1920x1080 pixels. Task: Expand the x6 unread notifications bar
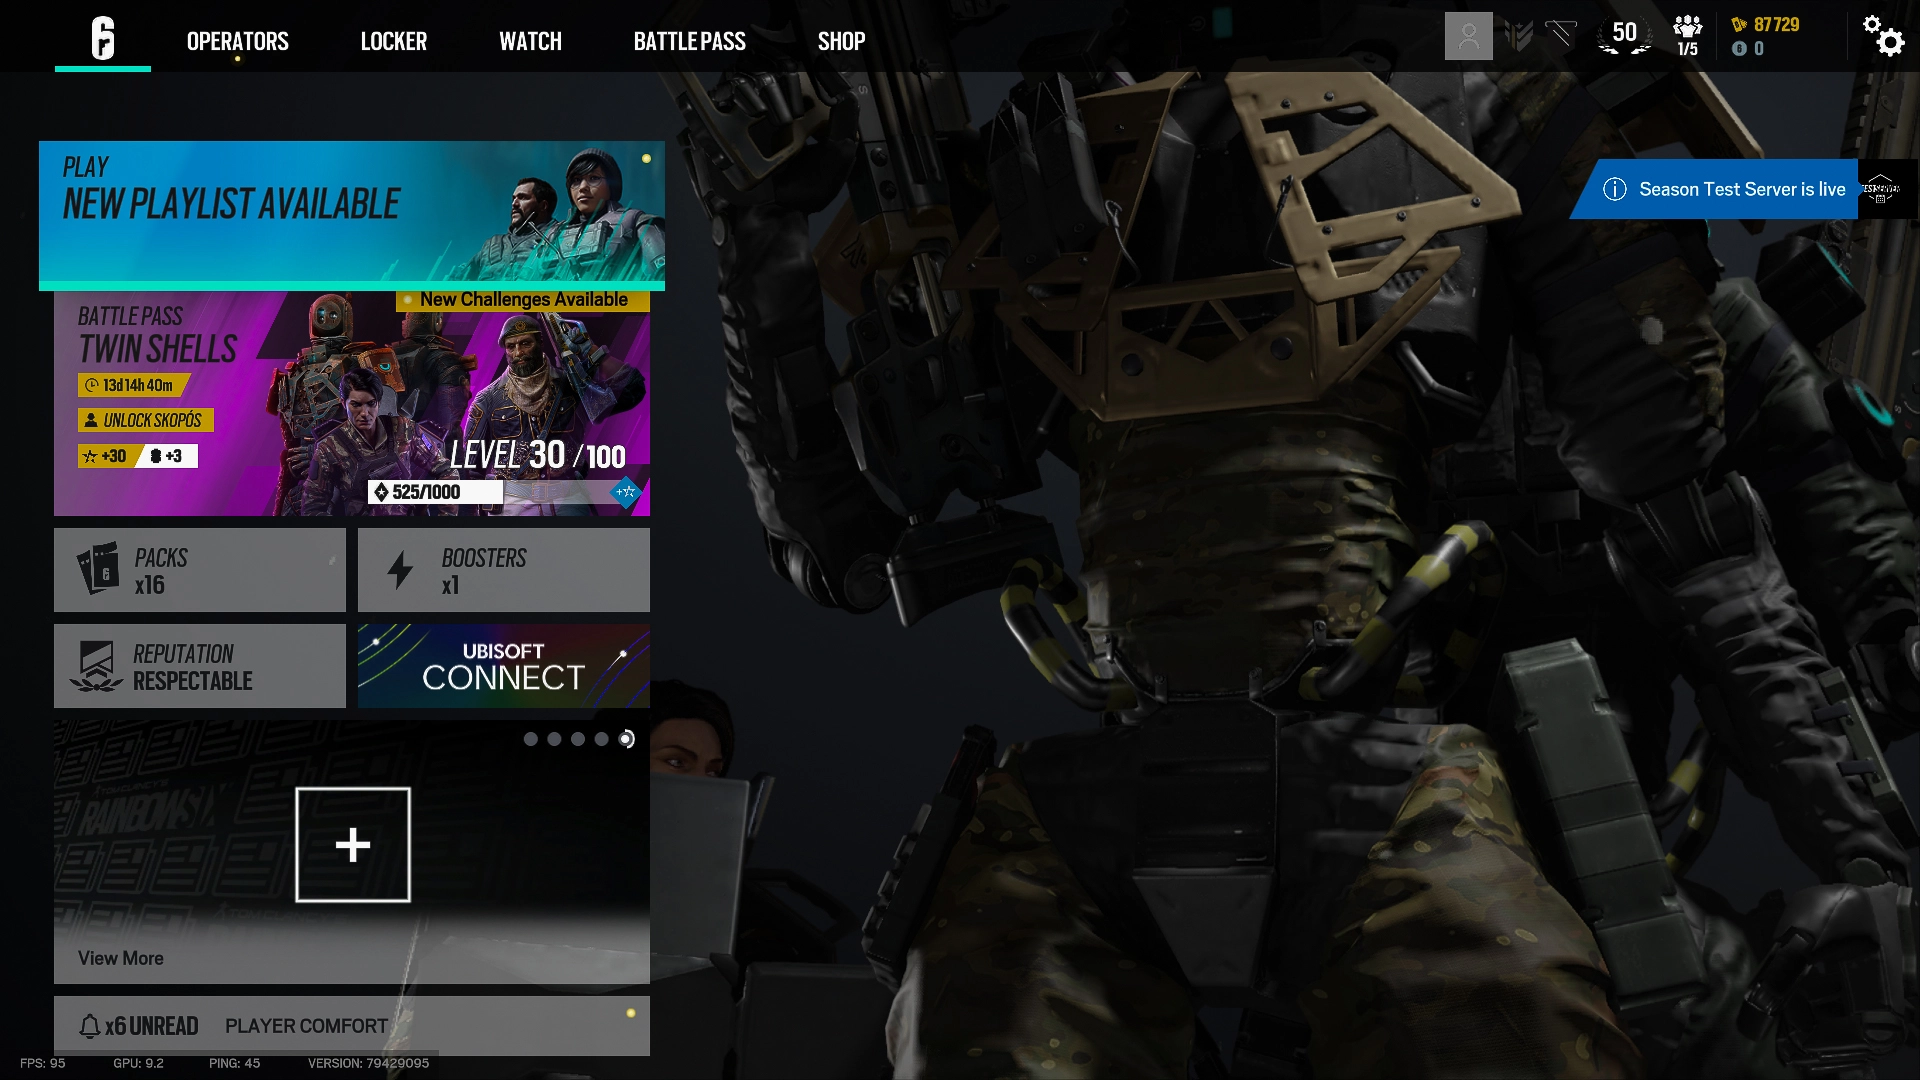click(x=351, y=1026)
